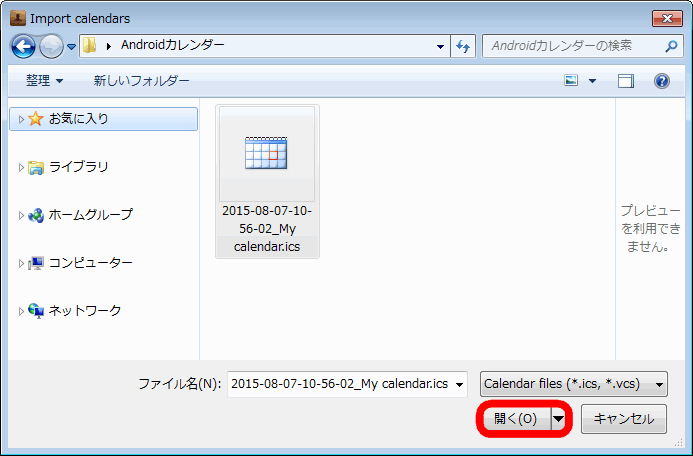Open the Calendar files type dropdown

click(574, 384)
